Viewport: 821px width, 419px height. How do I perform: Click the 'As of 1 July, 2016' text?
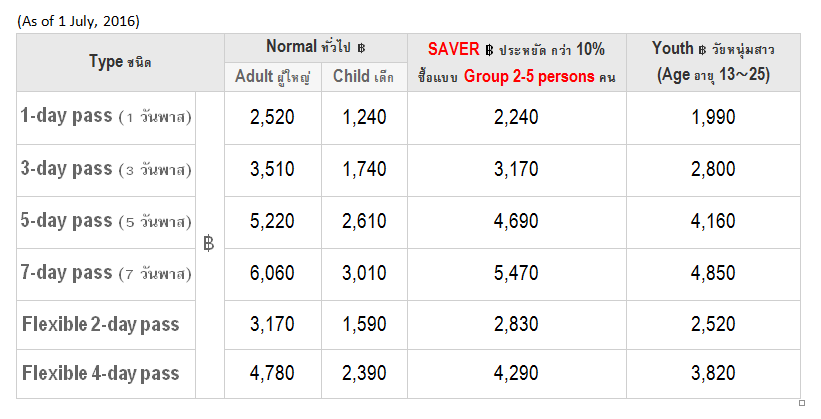79,21
